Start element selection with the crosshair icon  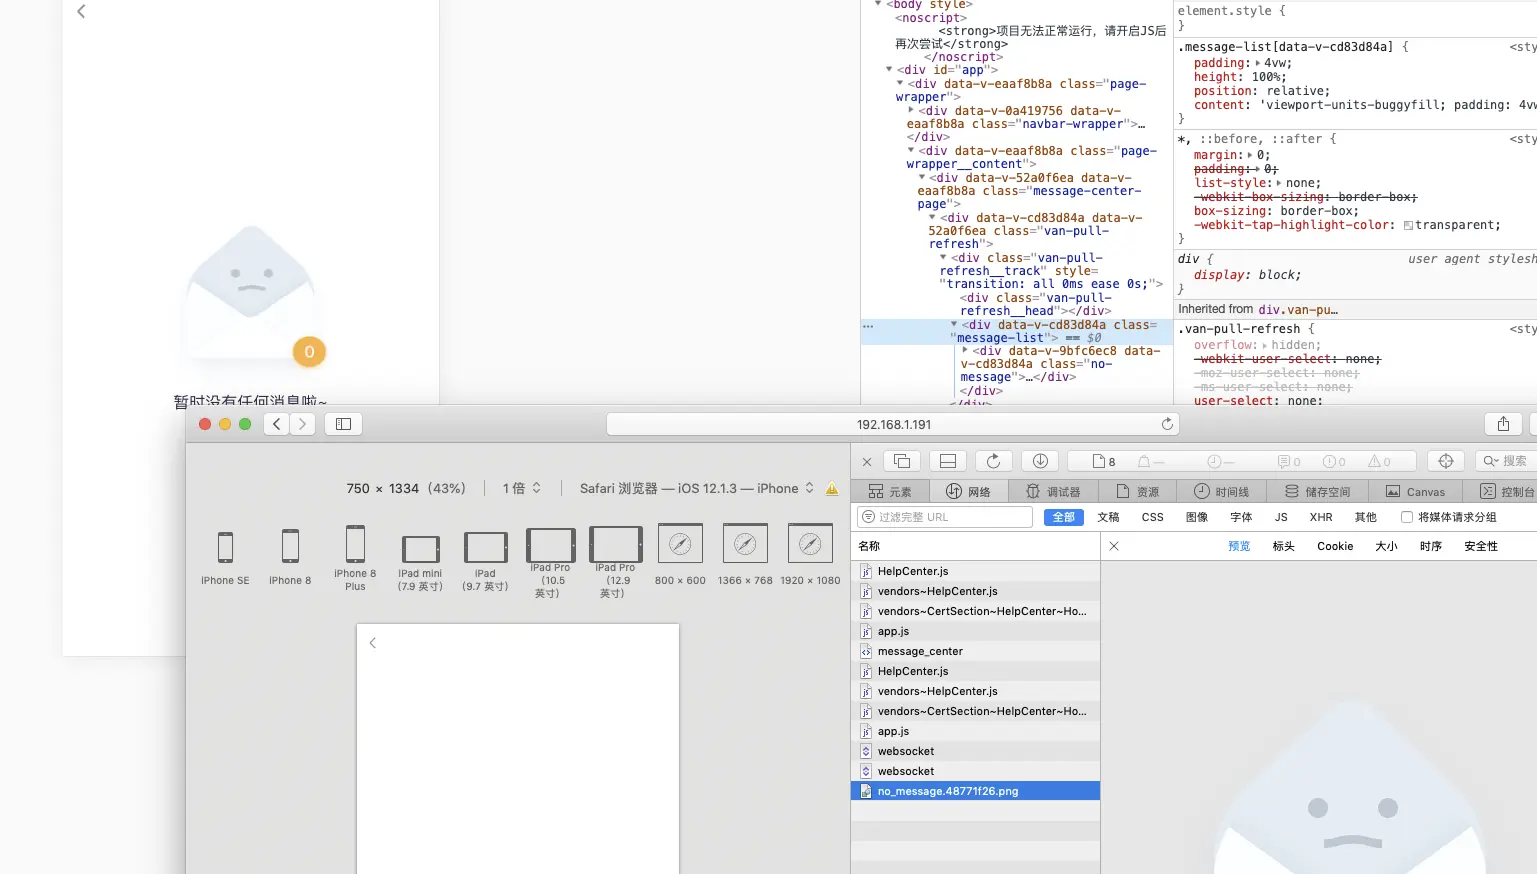tap(1445, 461)
